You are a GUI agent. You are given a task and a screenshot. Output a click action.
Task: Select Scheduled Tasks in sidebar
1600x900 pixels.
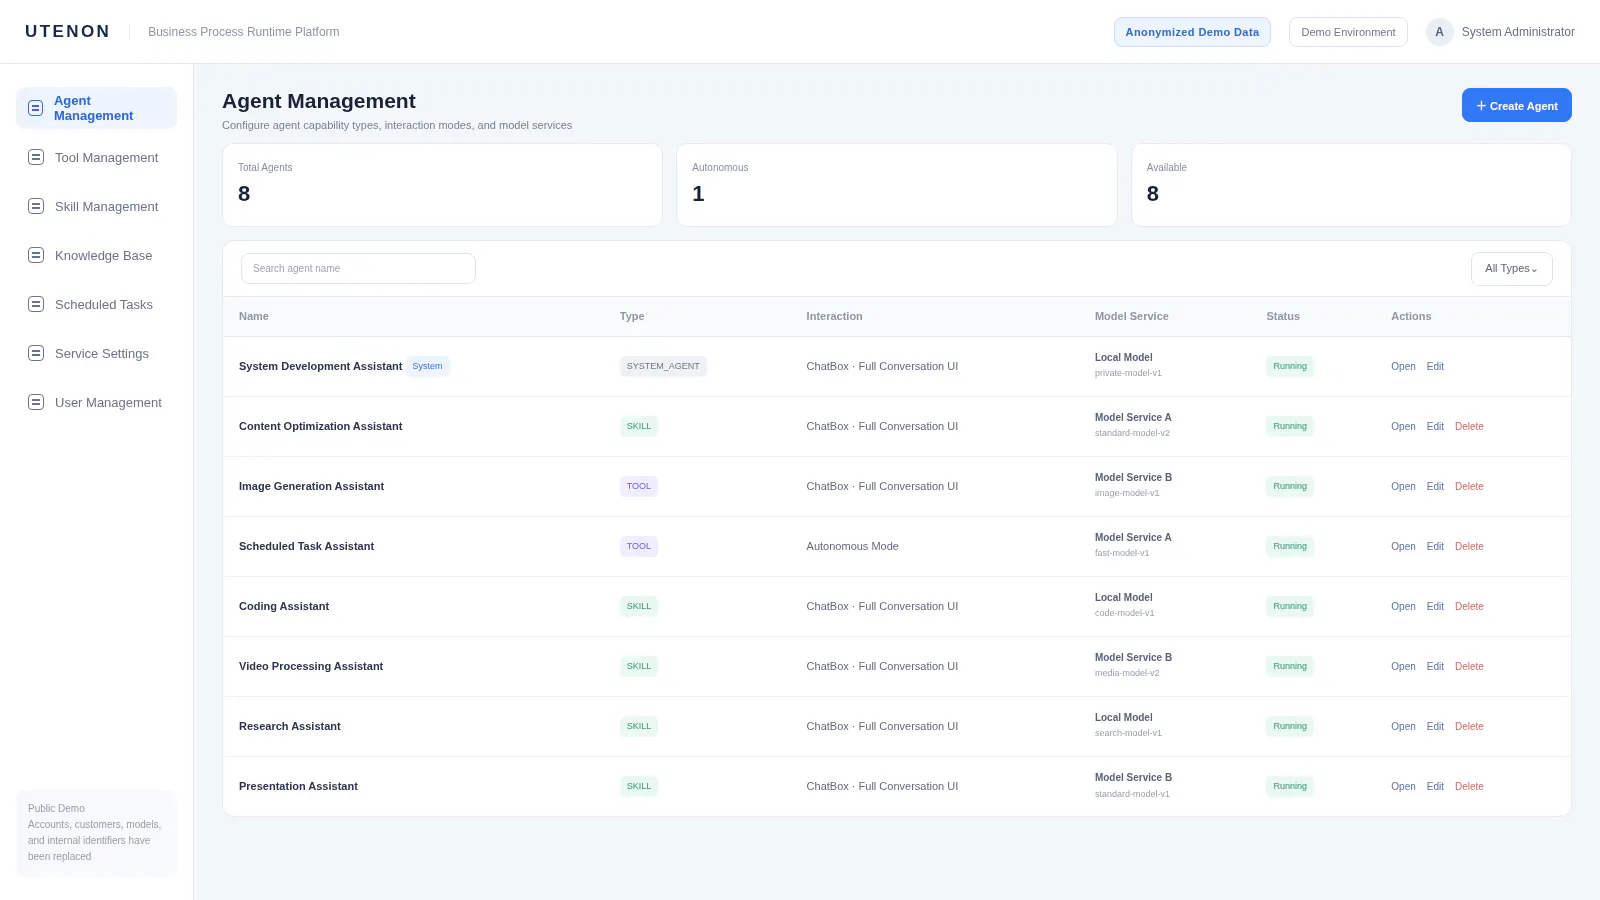point(96,304)
